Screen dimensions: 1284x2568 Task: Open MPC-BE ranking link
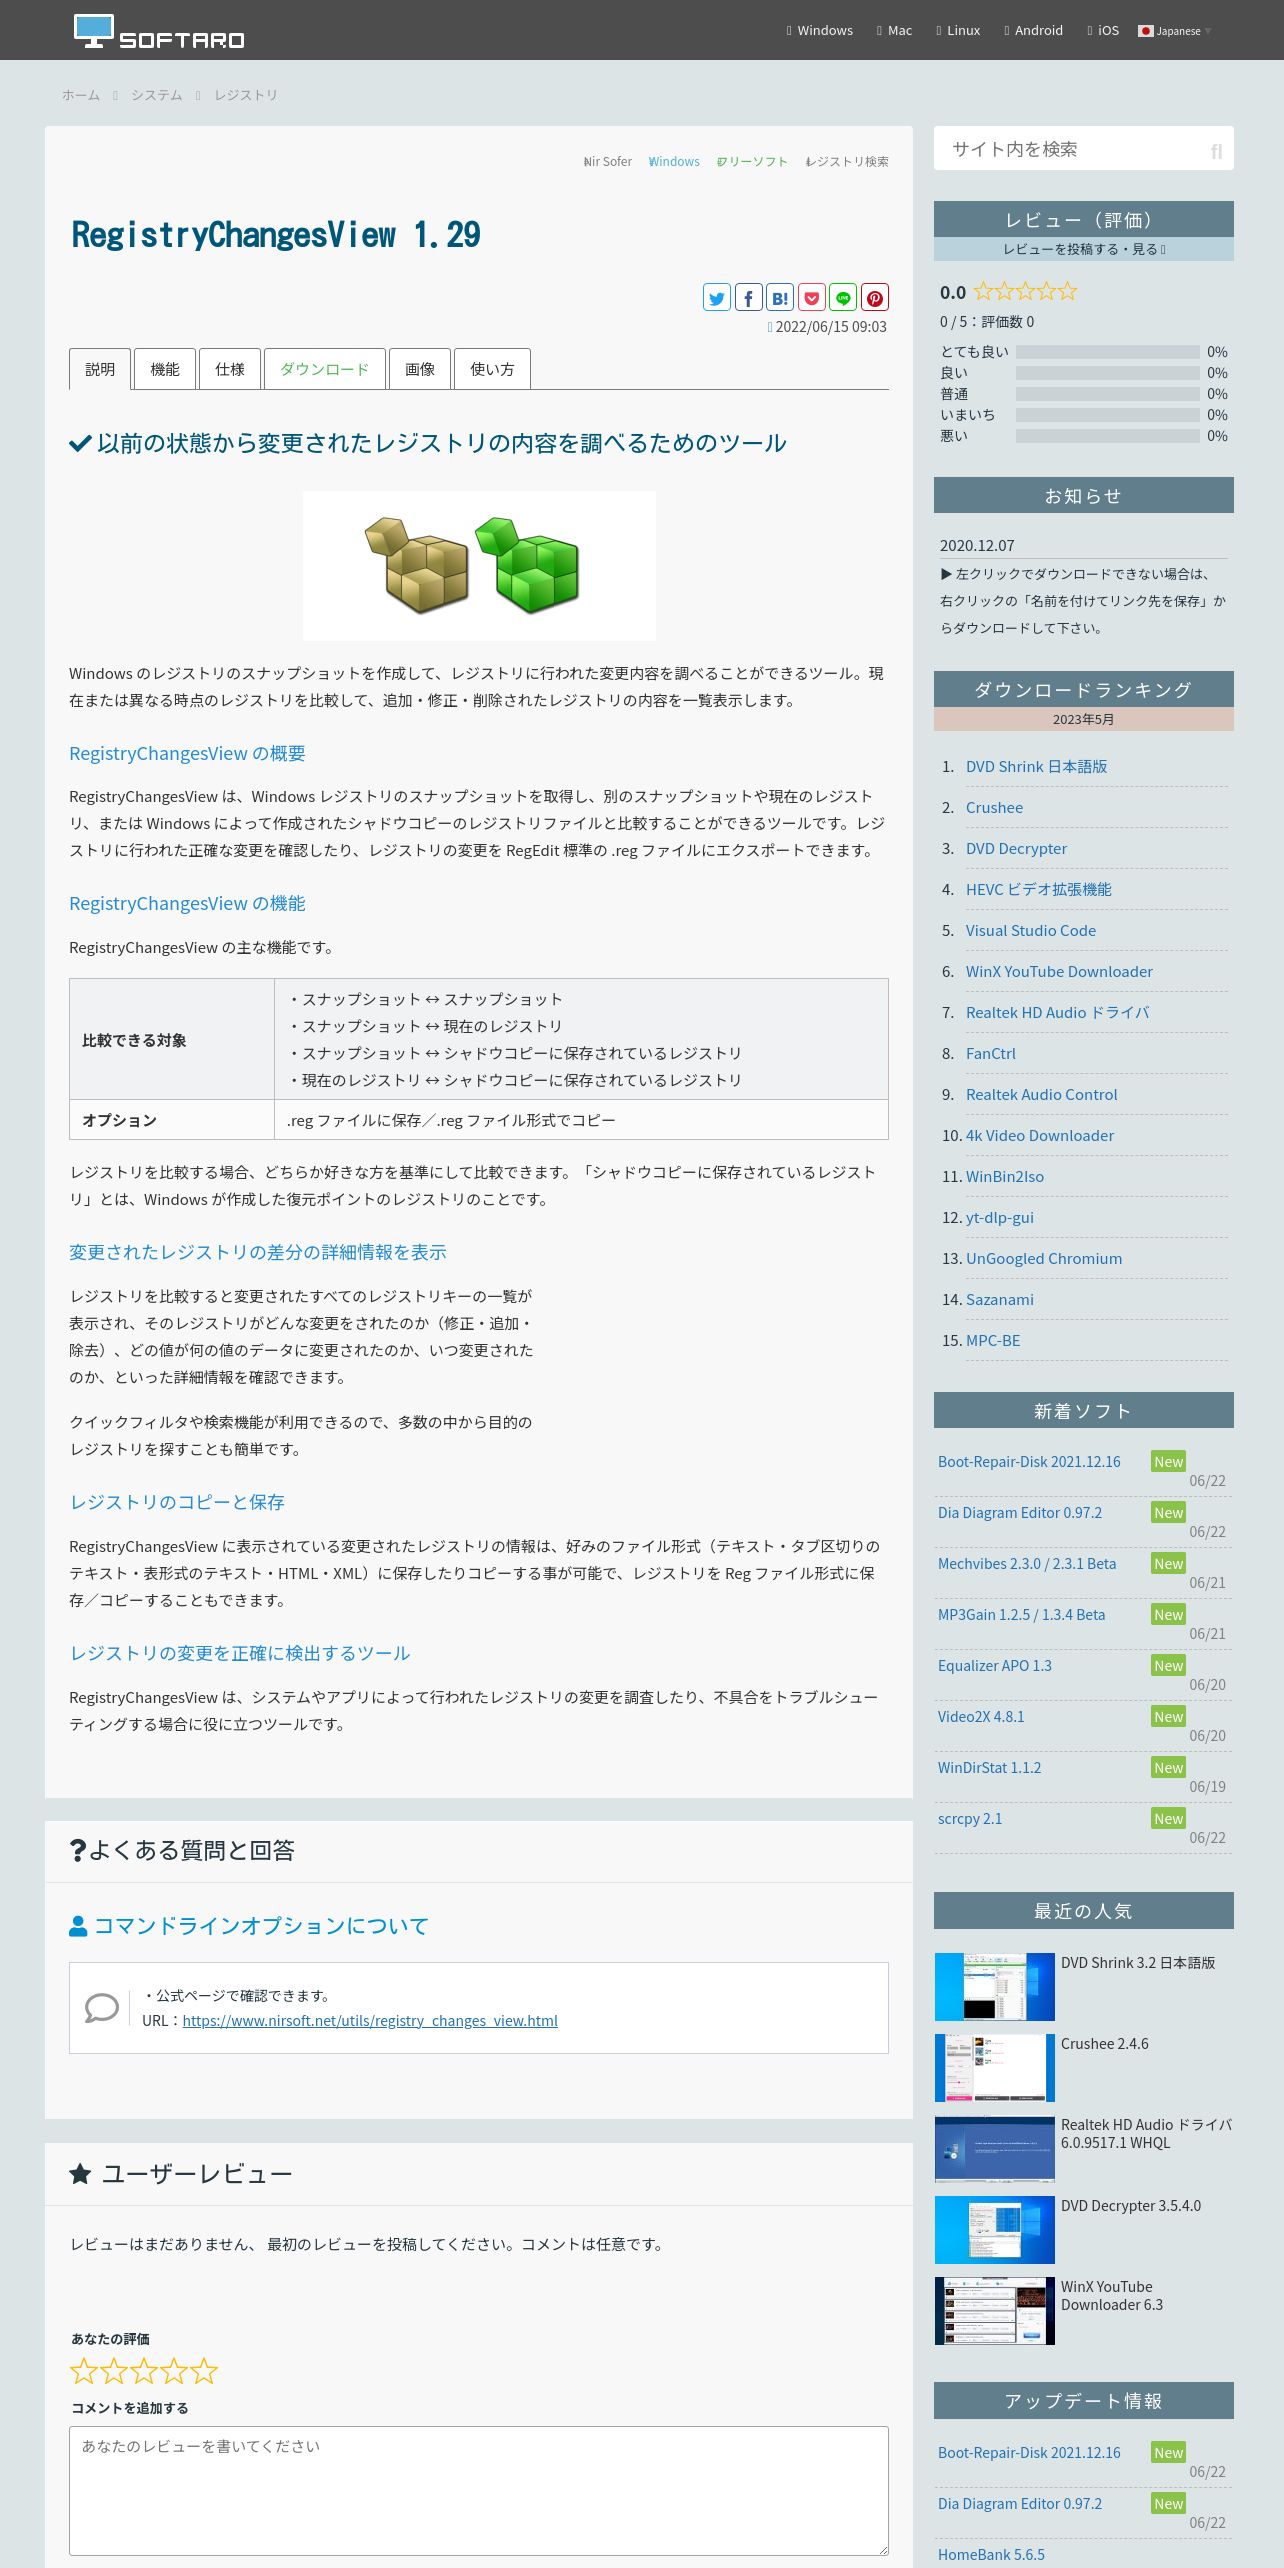click(x=993, y=1340)
